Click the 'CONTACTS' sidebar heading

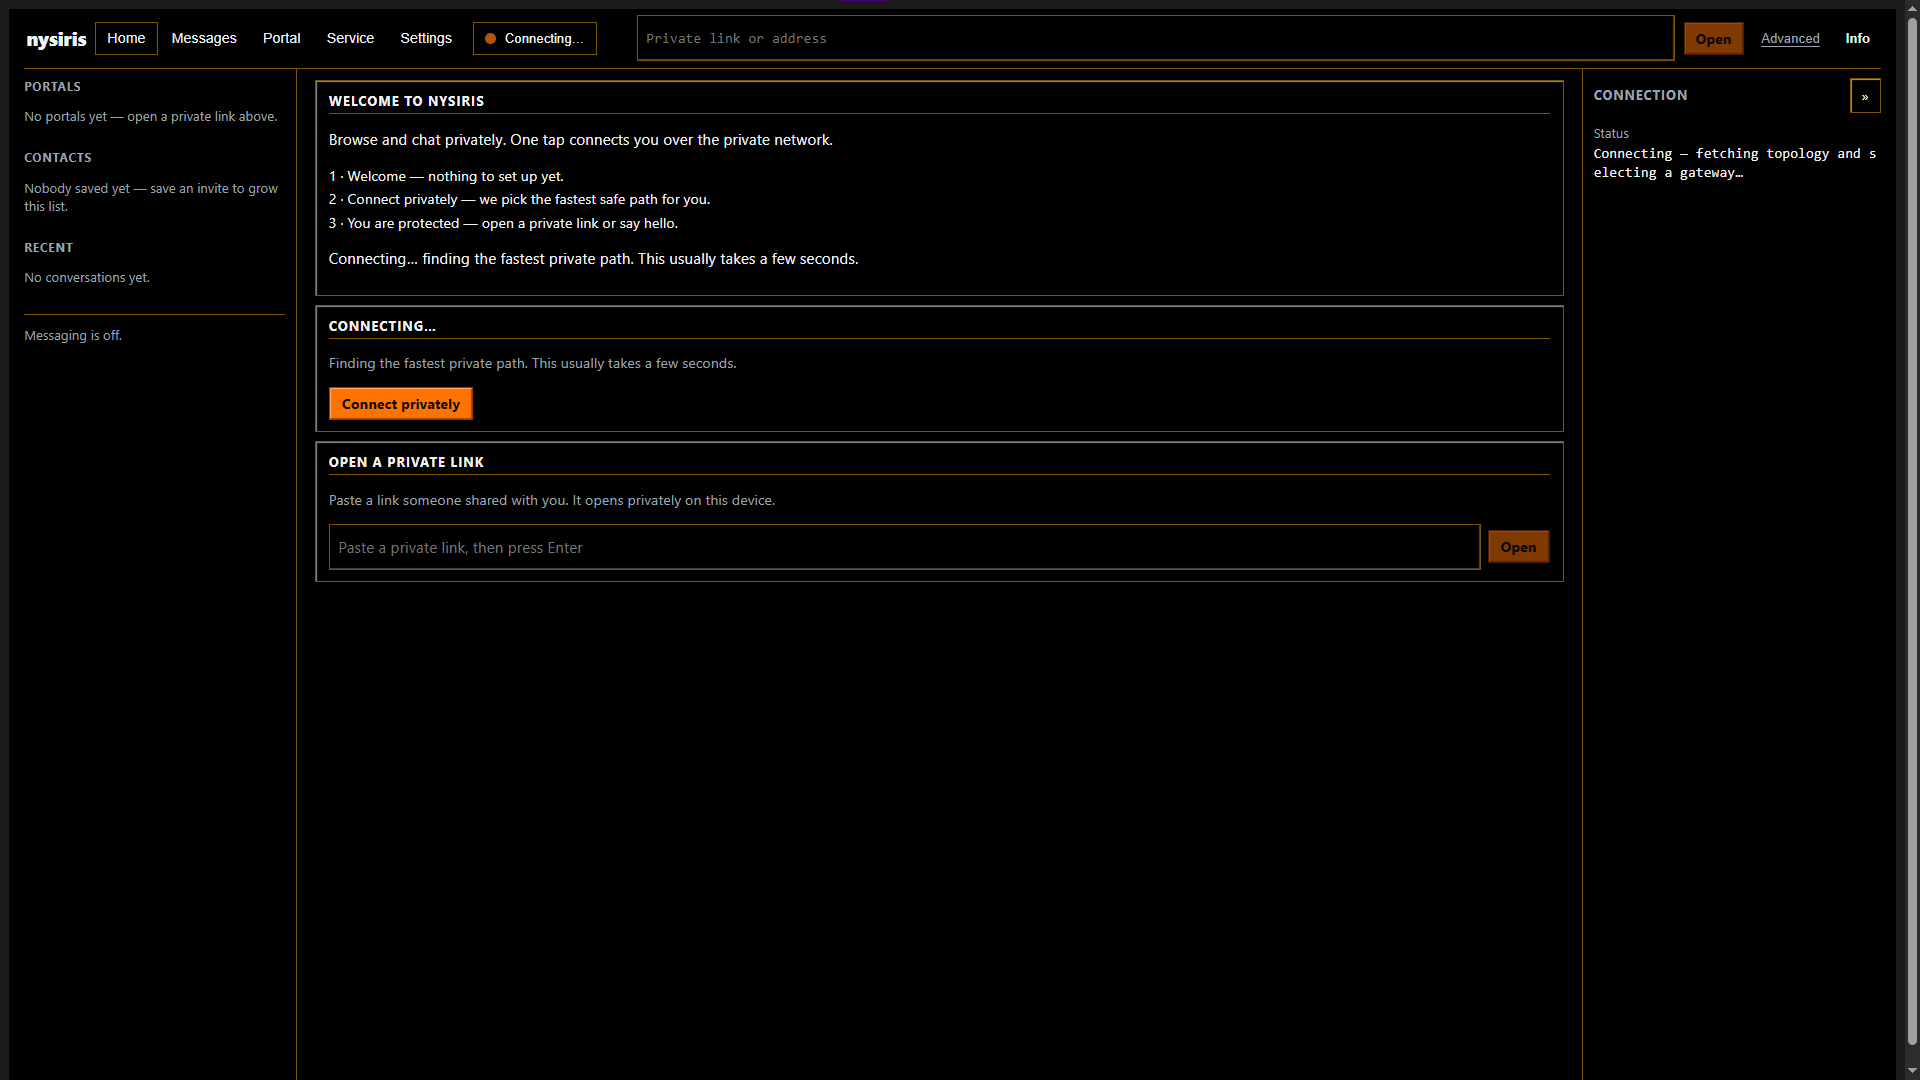pos(57,158)
